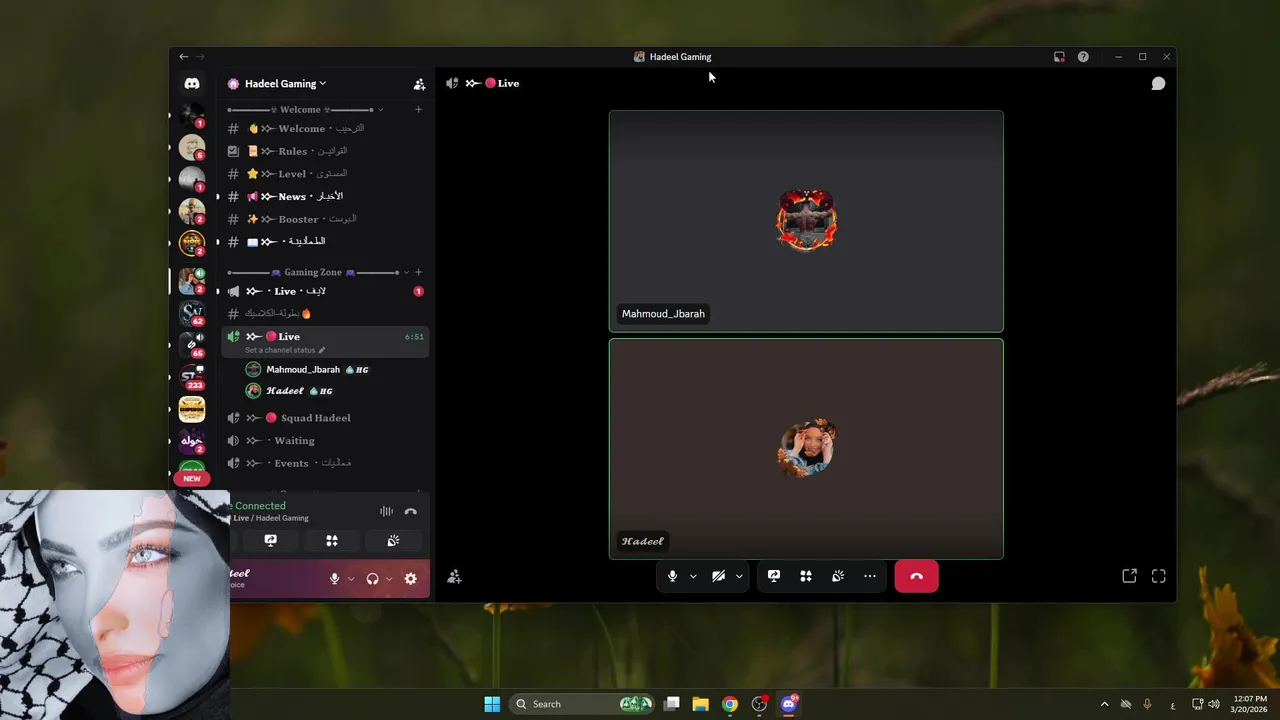Join the Waiting voice channel
The width and height of the screenshot is (1280, 720).
(325, 441)
